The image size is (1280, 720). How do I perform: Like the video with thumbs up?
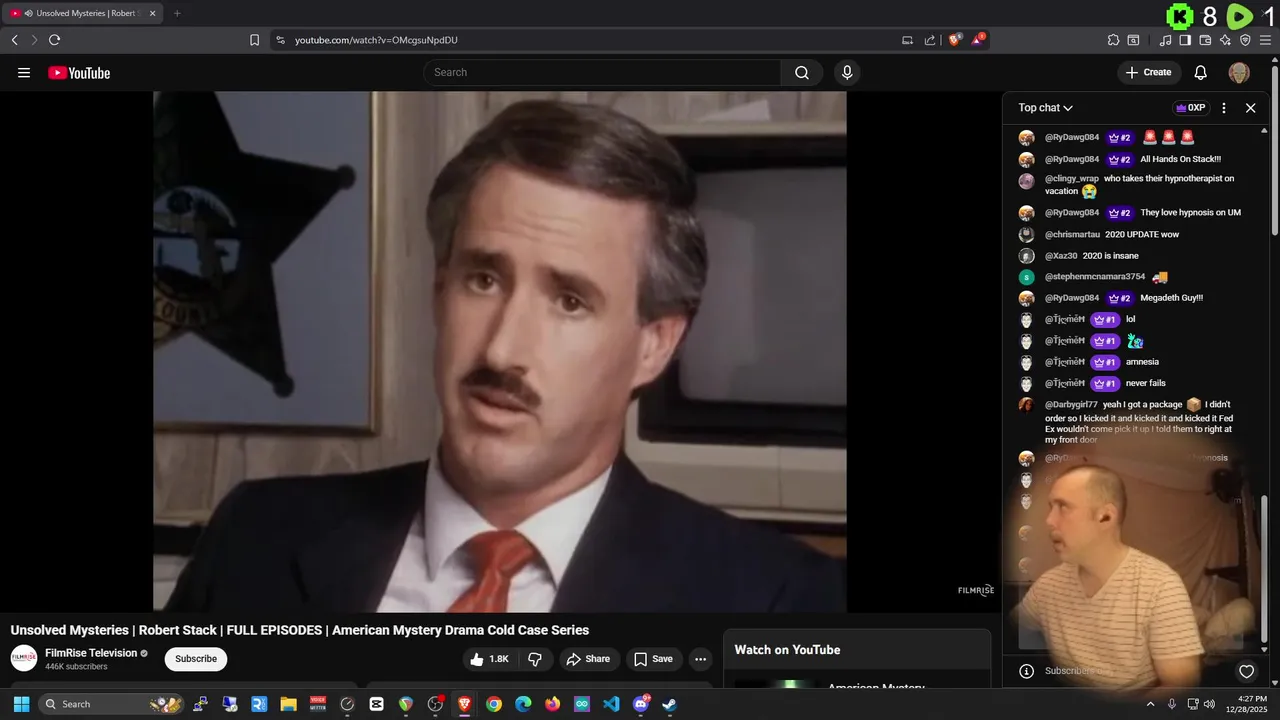pos(490,659)
